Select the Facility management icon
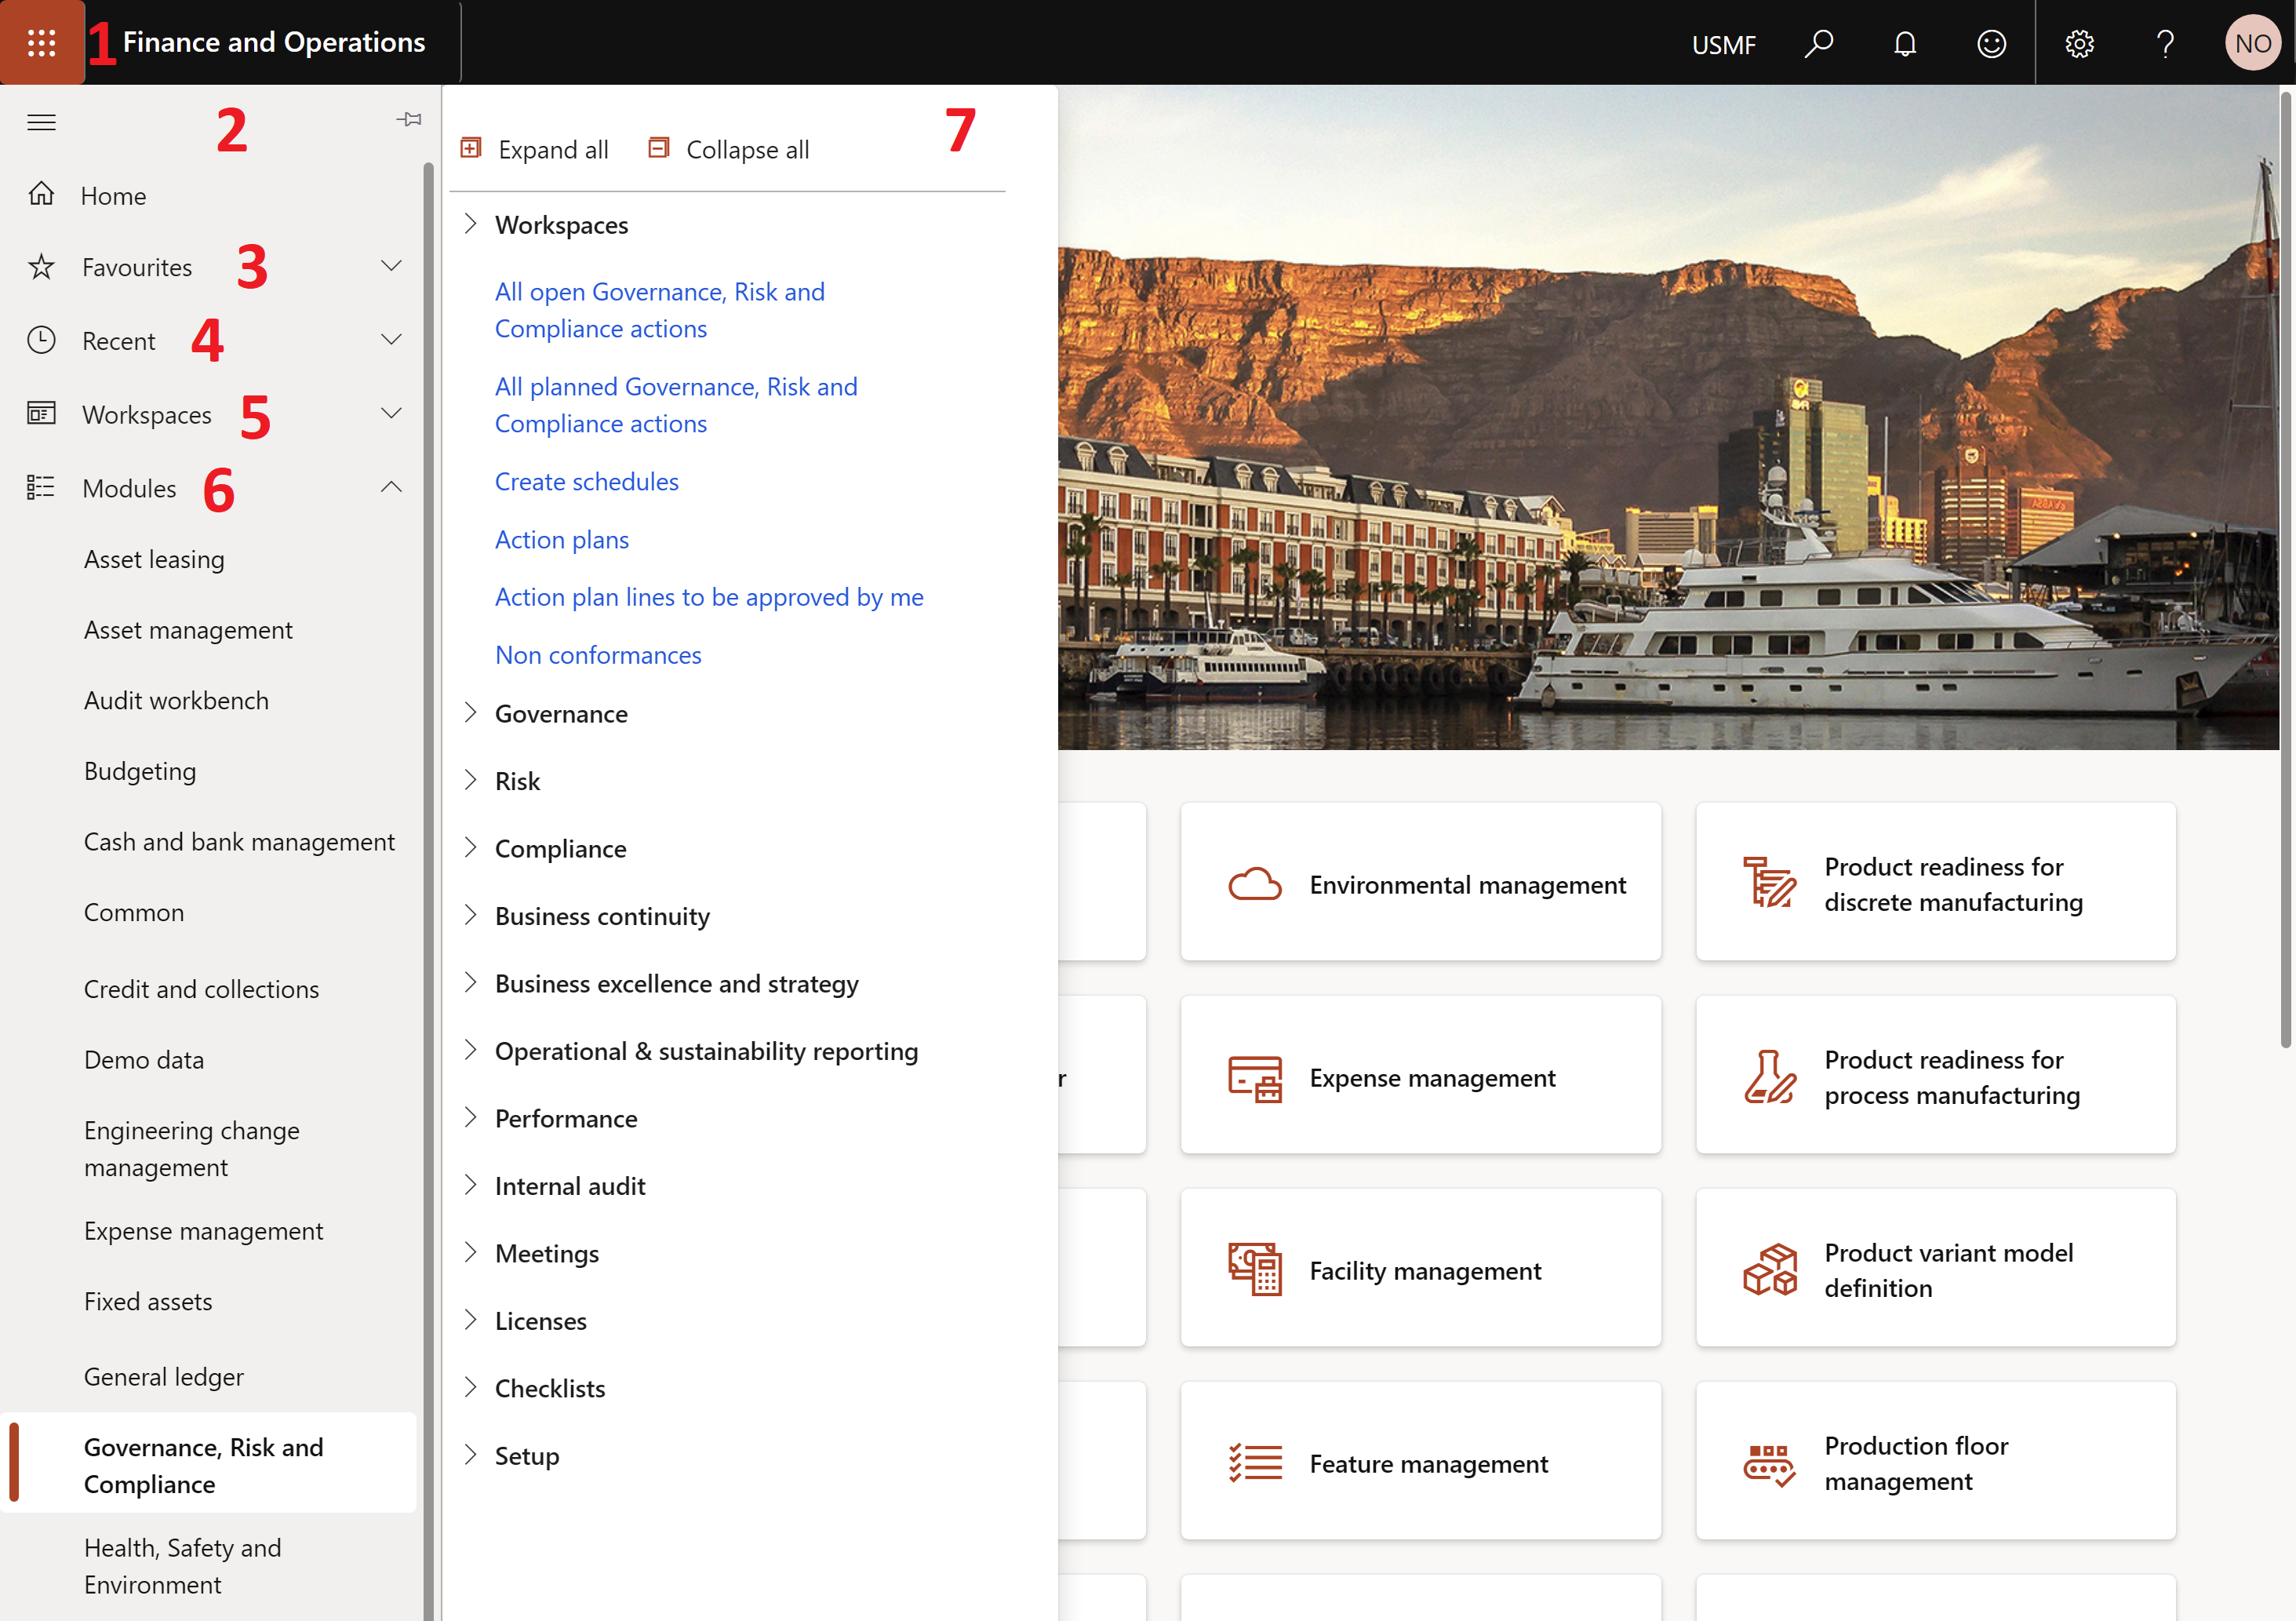This screenshot has width=2296, height=1621. point(1254,1269)
